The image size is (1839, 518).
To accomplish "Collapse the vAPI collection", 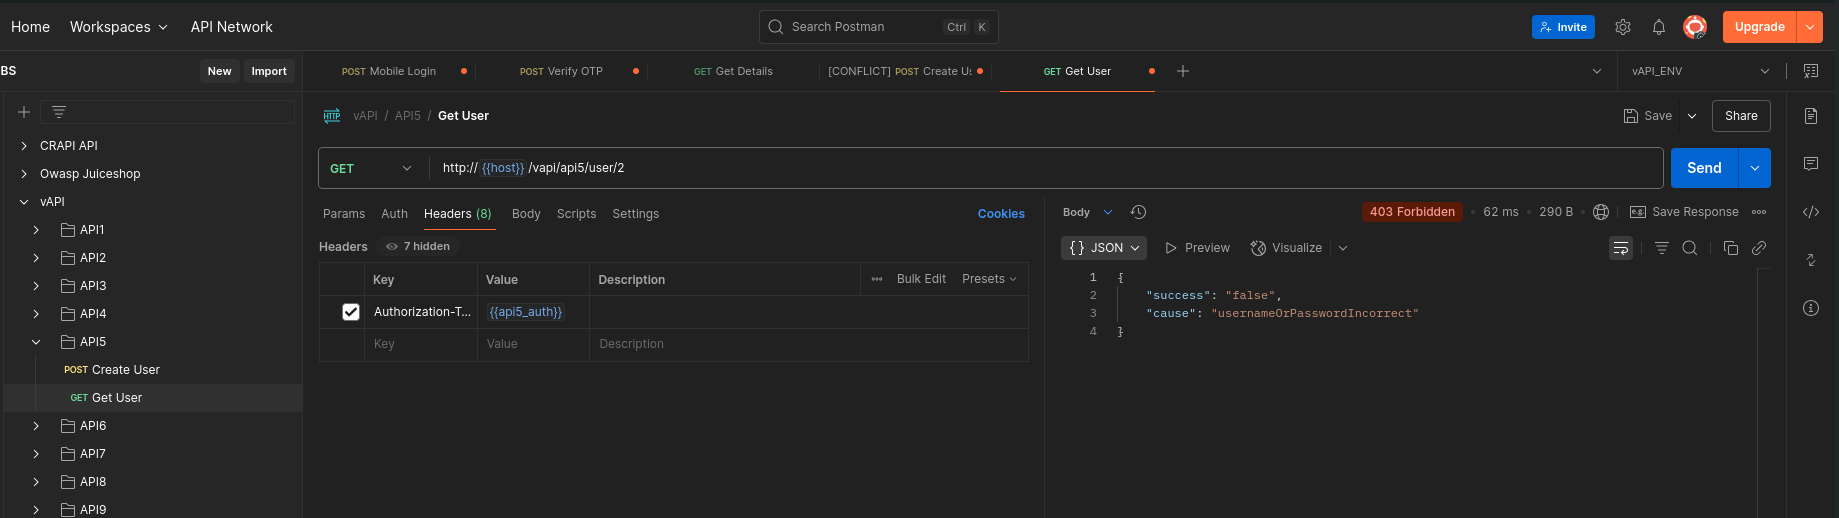I will click(x=24, y=202).
